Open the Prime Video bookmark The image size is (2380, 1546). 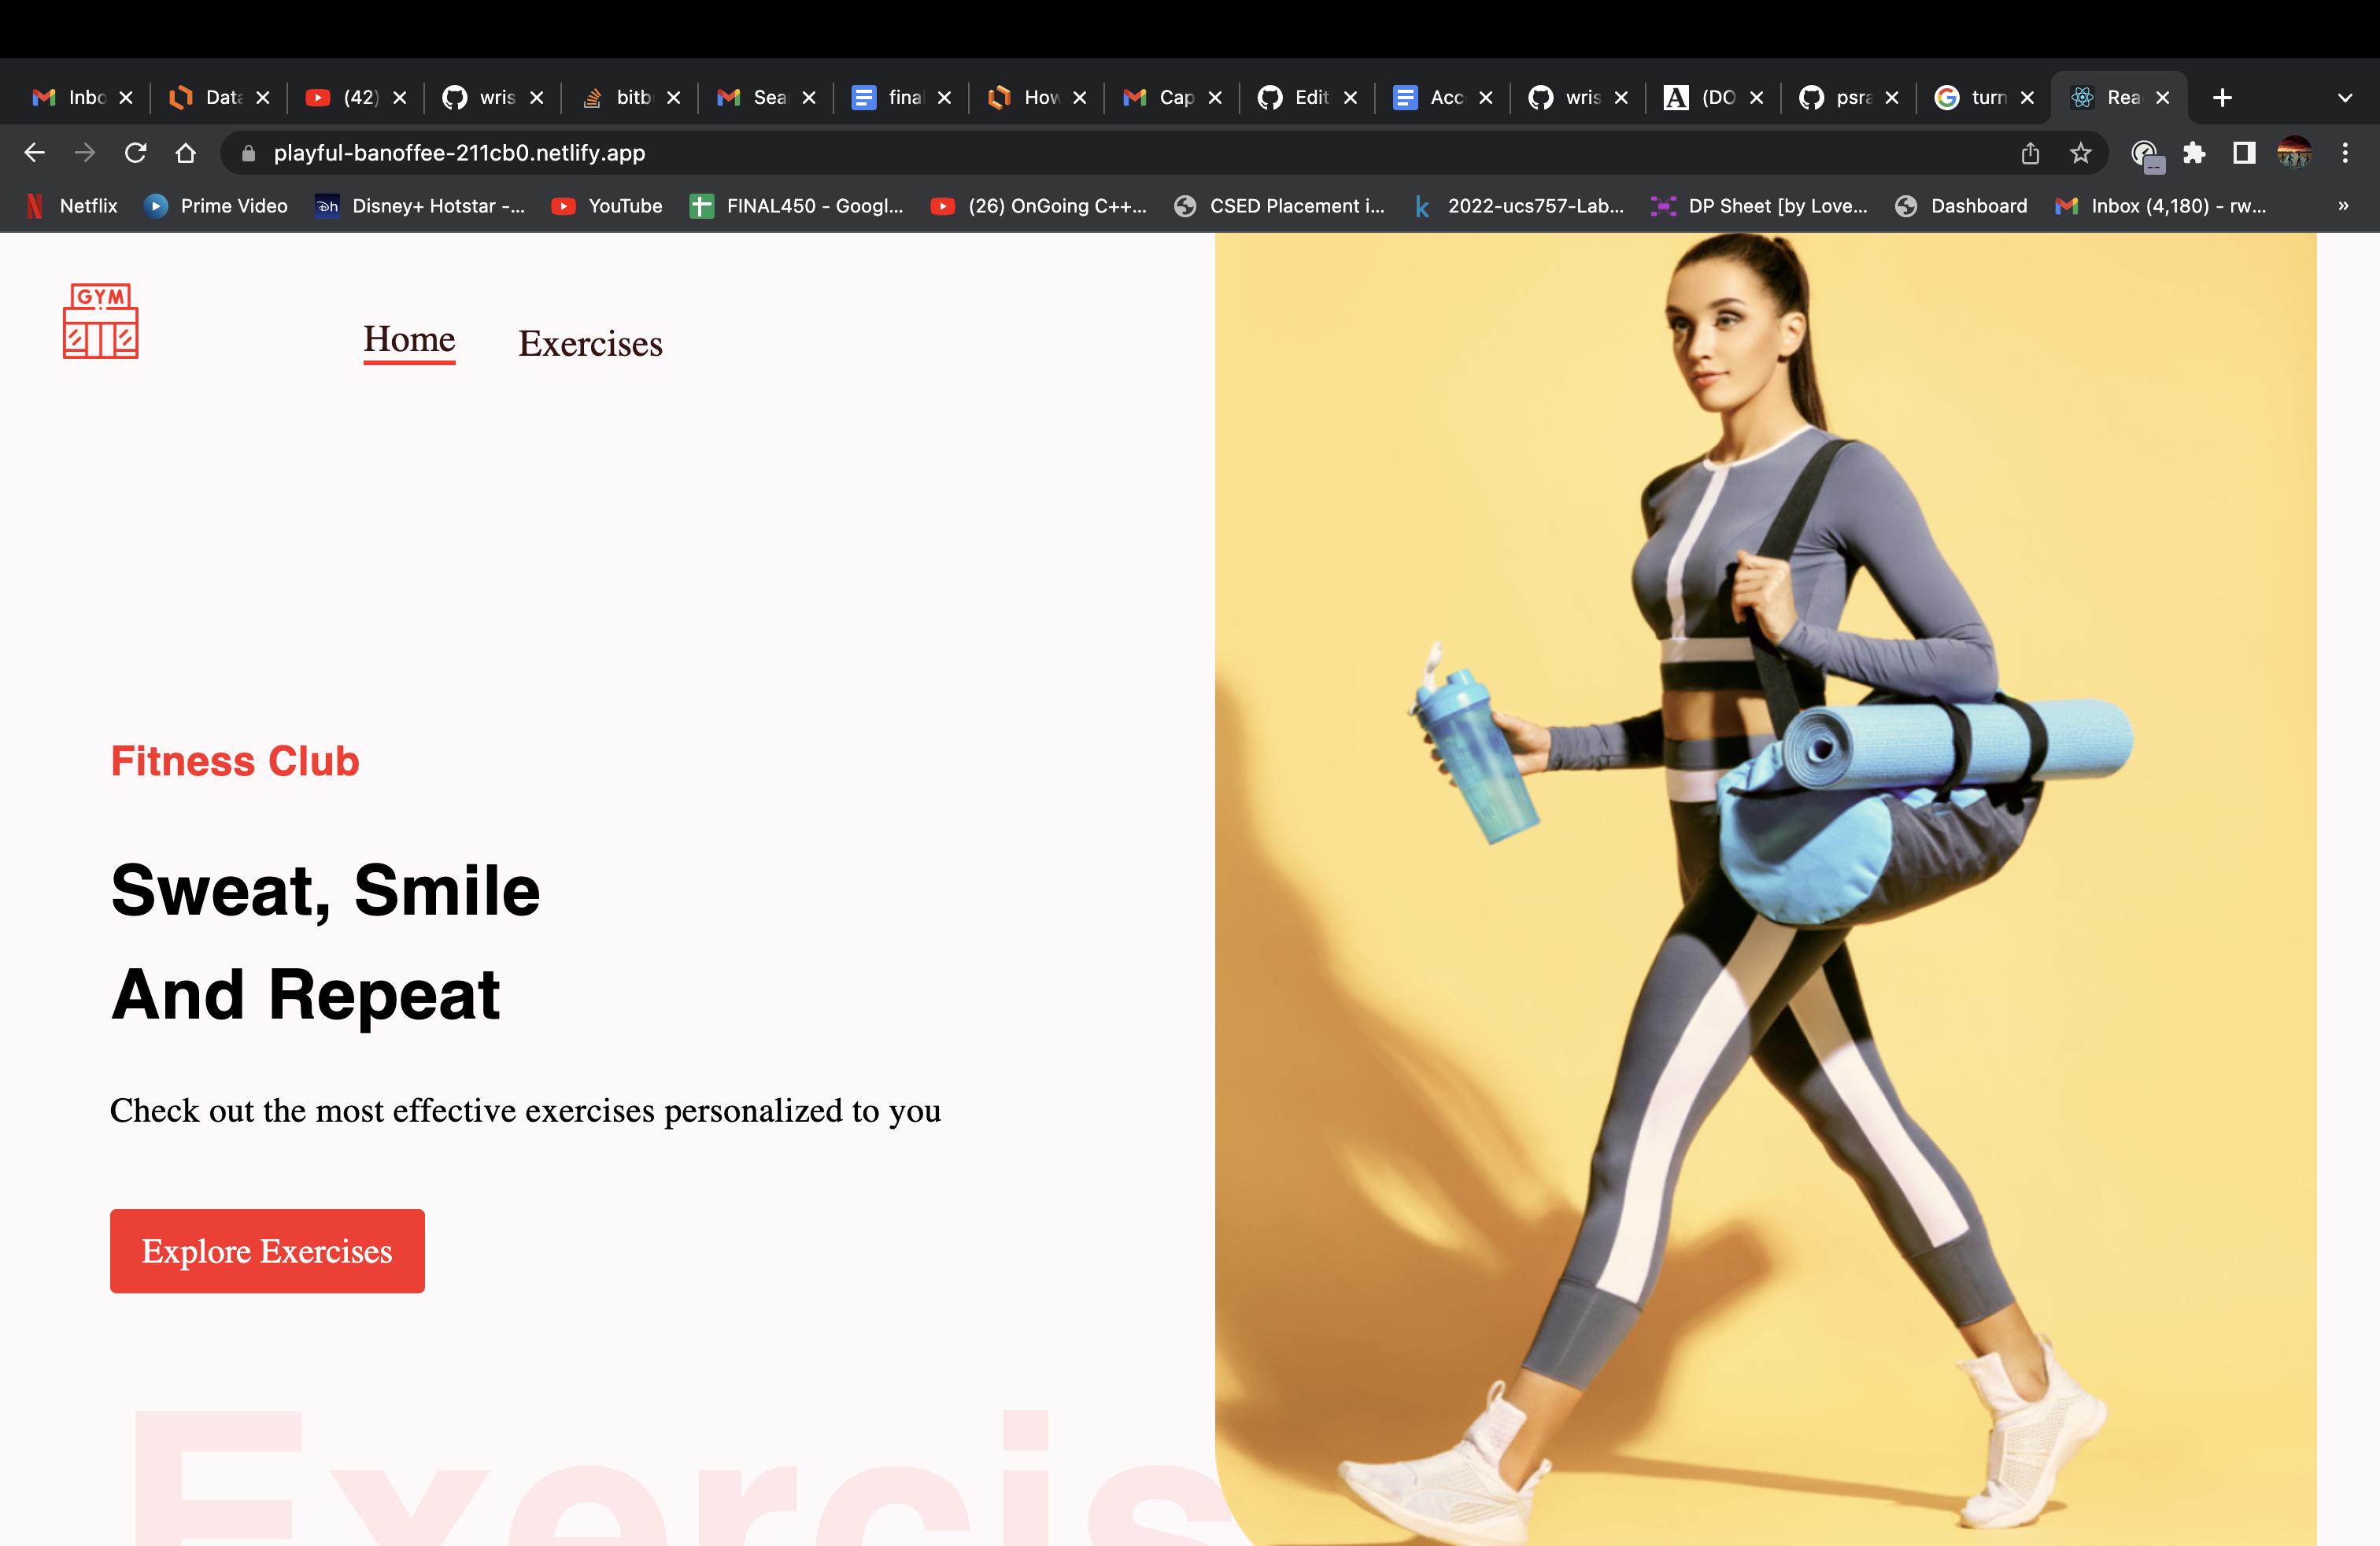coord(216,206)
